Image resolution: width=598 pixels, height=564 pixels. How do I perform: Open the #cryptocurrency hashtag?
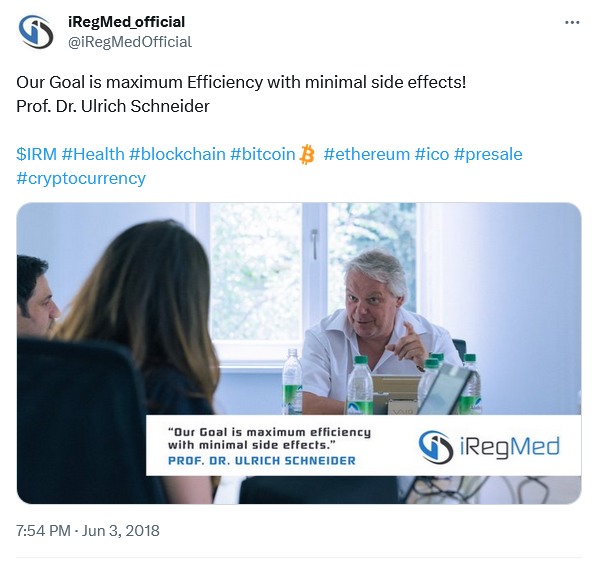click(x=81, y=178)
